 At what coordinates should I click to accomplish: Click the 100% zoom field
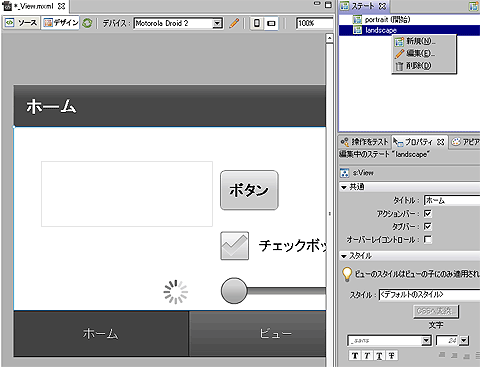click(x=314, y=23)
